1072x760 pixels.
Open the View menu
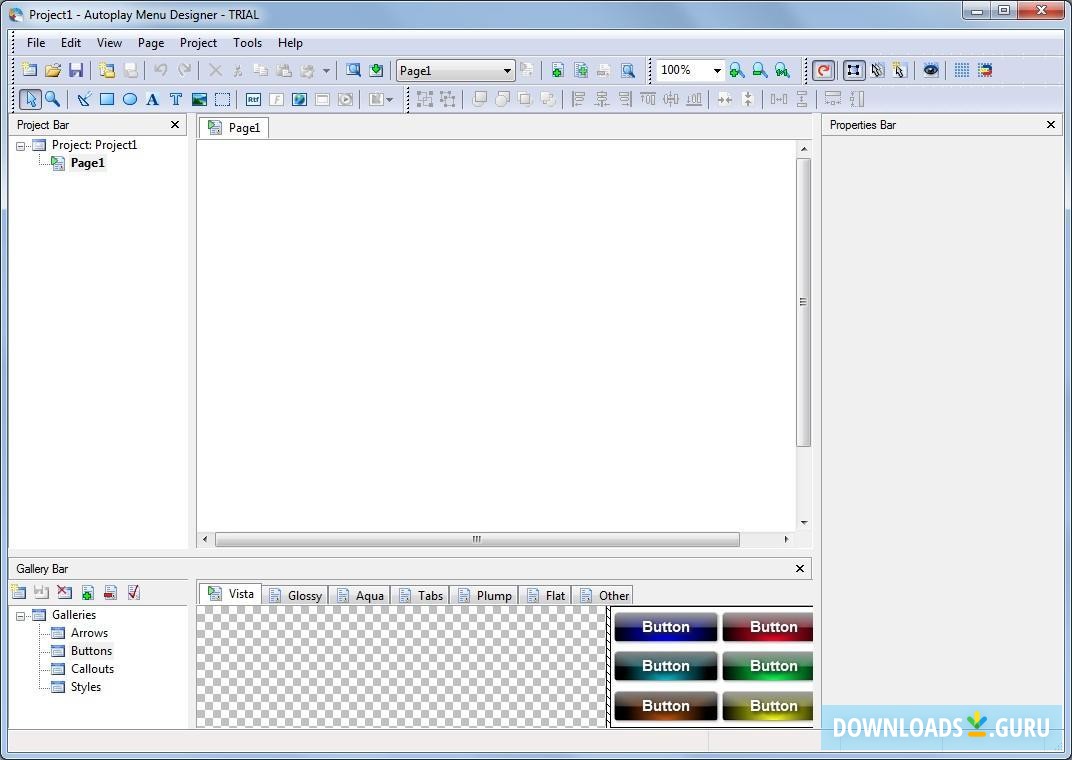click(x=109, y=42)
